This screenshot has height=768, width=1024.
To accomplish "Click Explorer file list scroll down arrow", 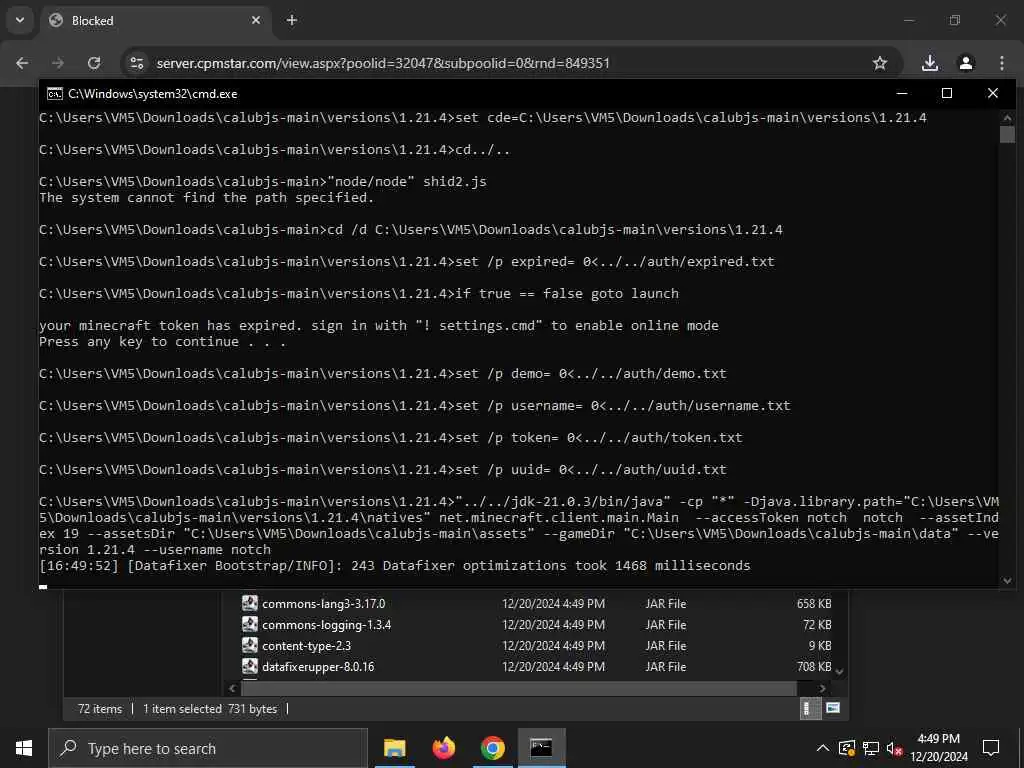I will coord(840,671).
